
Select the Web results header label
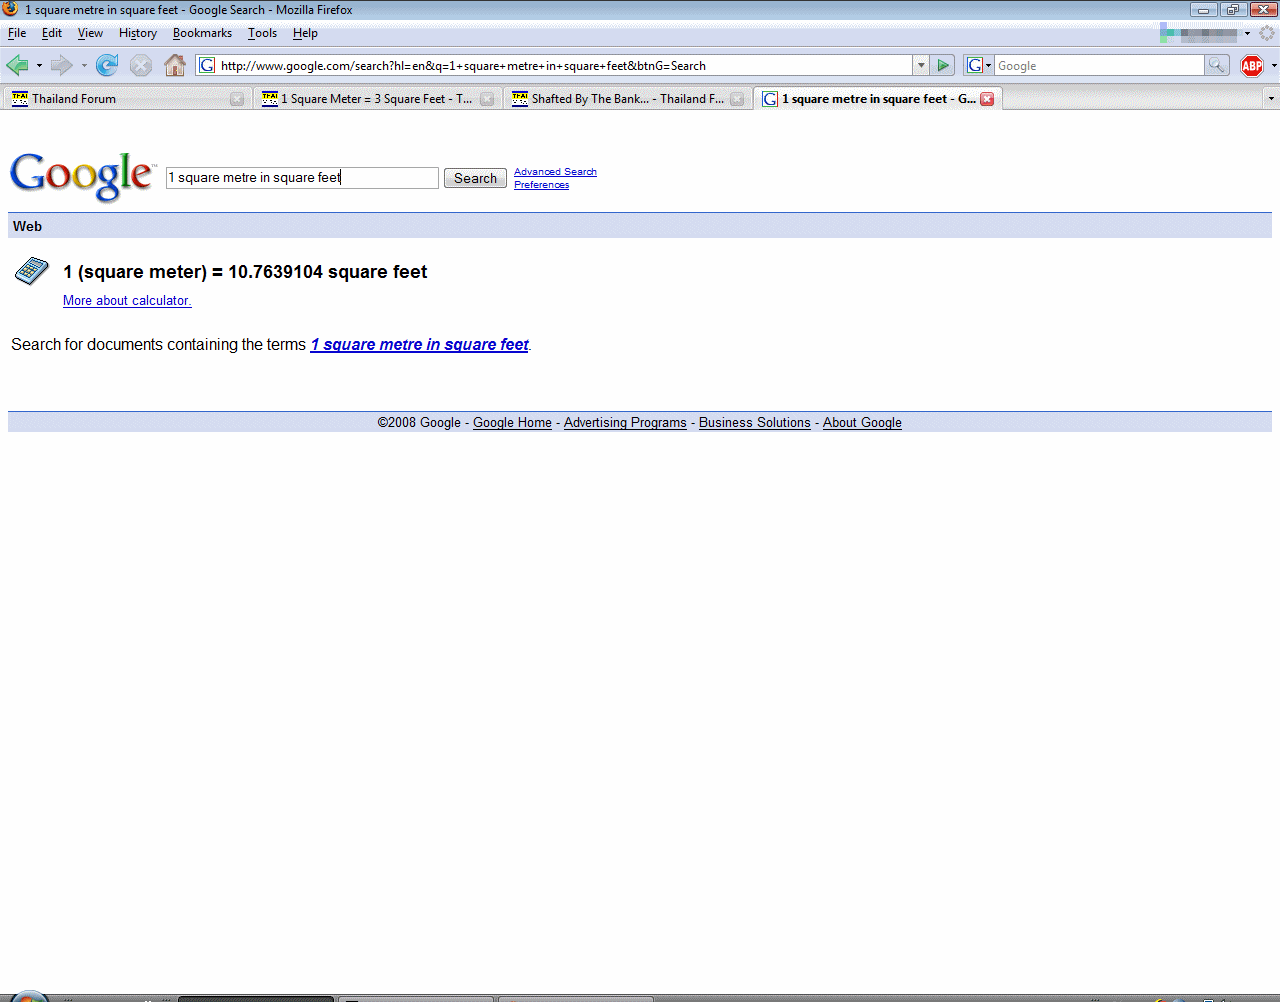click(x=27, y=226)
